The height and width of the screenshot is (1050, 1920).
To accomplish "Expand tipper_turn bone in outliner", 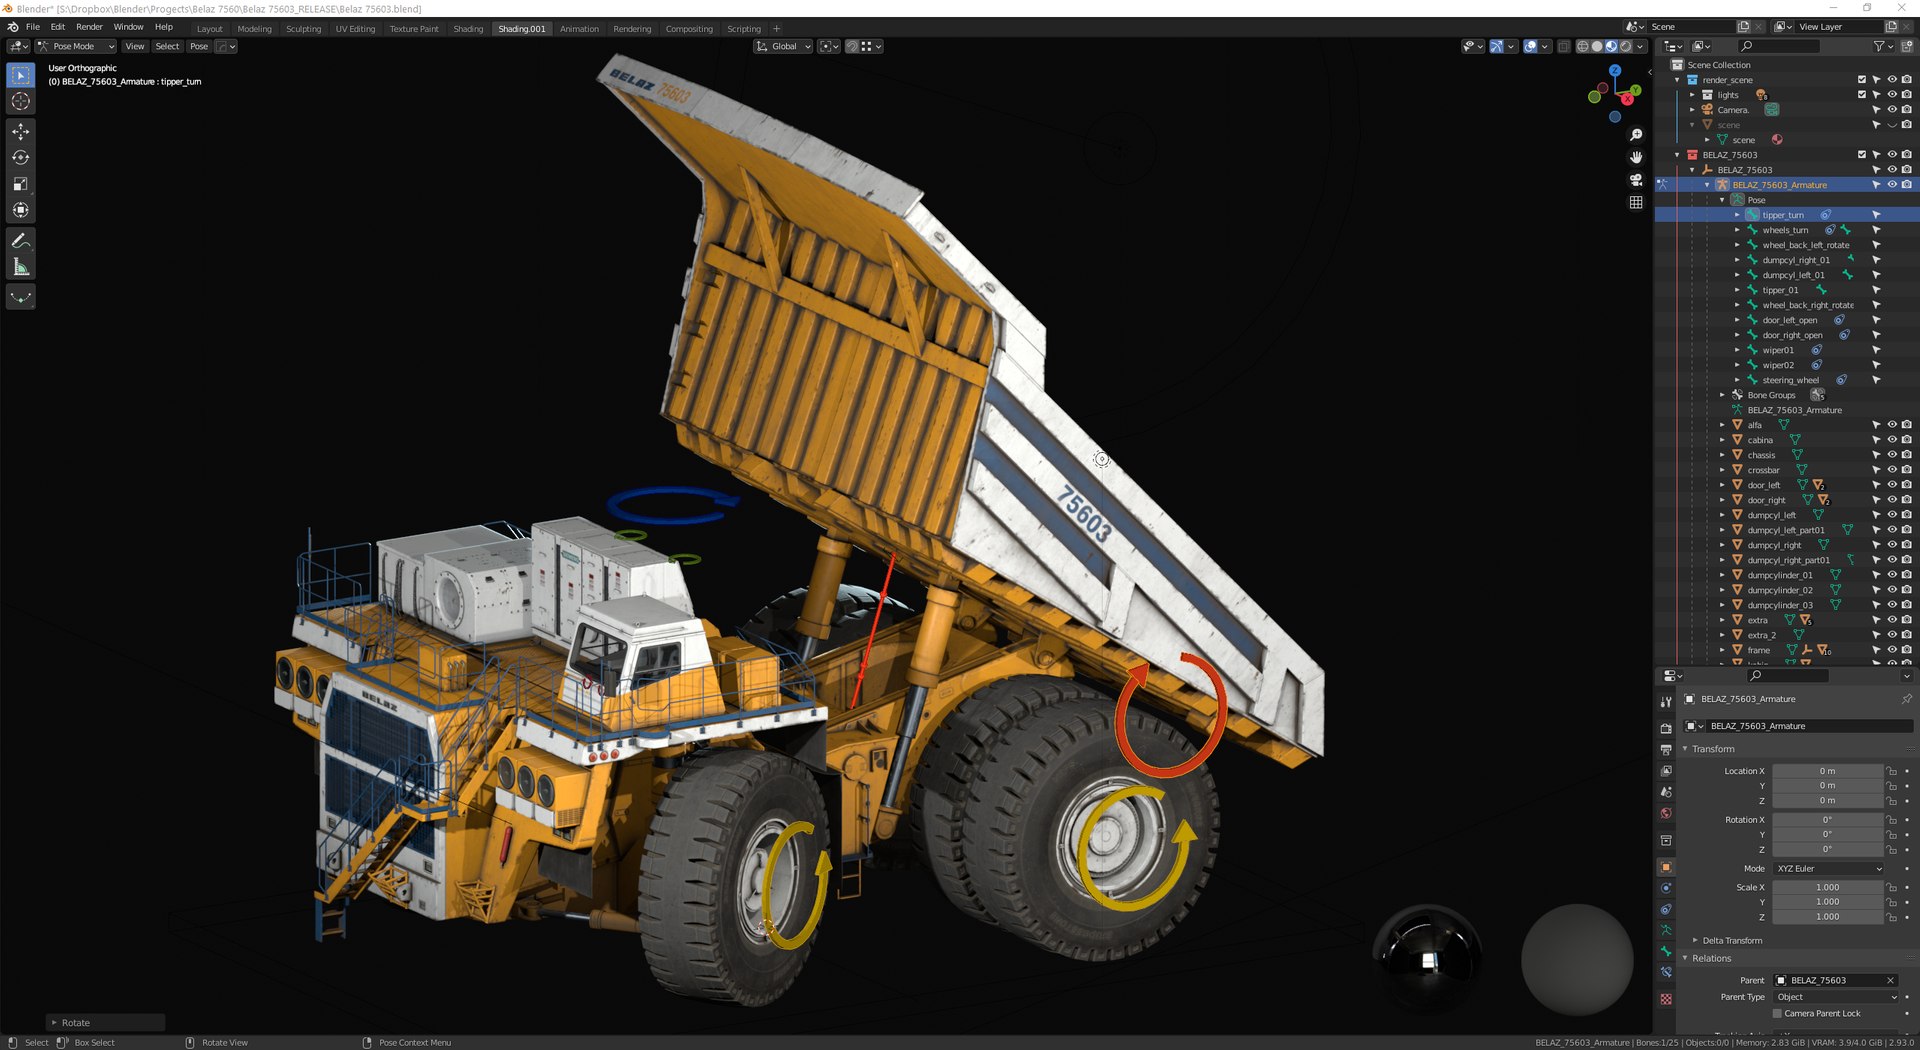I will [x=1737, y=215].
